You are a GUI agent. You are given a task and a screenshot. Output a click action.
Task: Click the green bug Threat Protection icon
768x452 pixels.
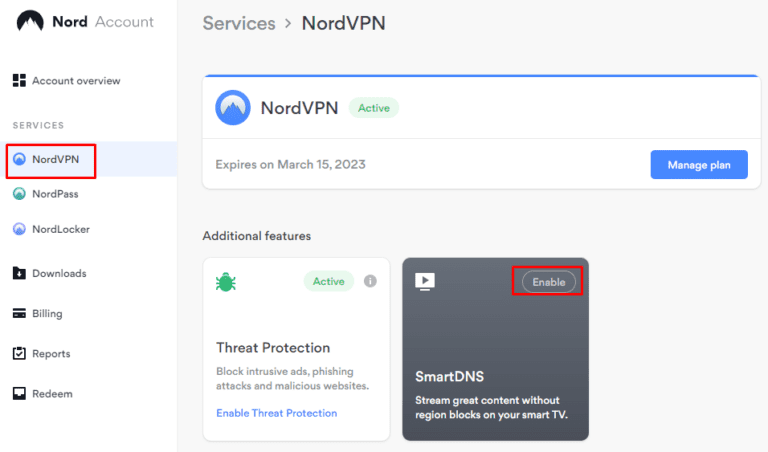[x=225, y=282]
